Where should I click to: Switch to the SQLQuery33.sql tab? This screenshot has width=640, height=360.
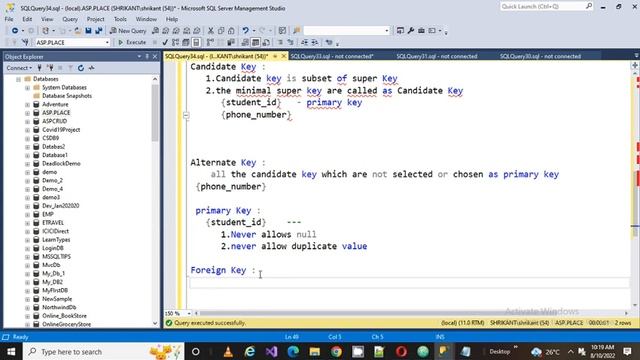[x=332, y=56]
